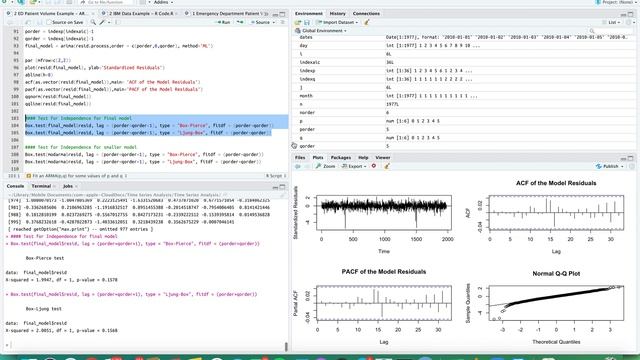The width and height of the screenshot is (640, 360).
Task: Click the Run button
Action: coord(223,22)
